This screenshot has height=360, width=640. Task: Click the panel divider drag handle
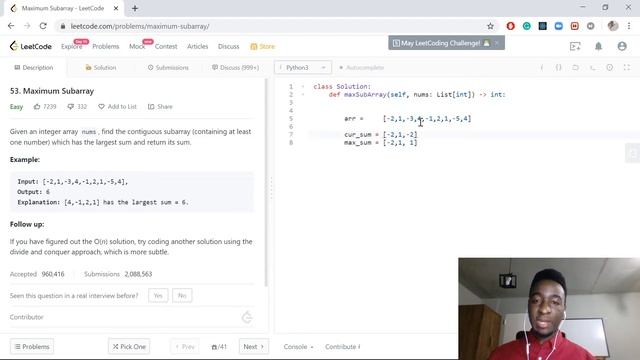(271, 188)
